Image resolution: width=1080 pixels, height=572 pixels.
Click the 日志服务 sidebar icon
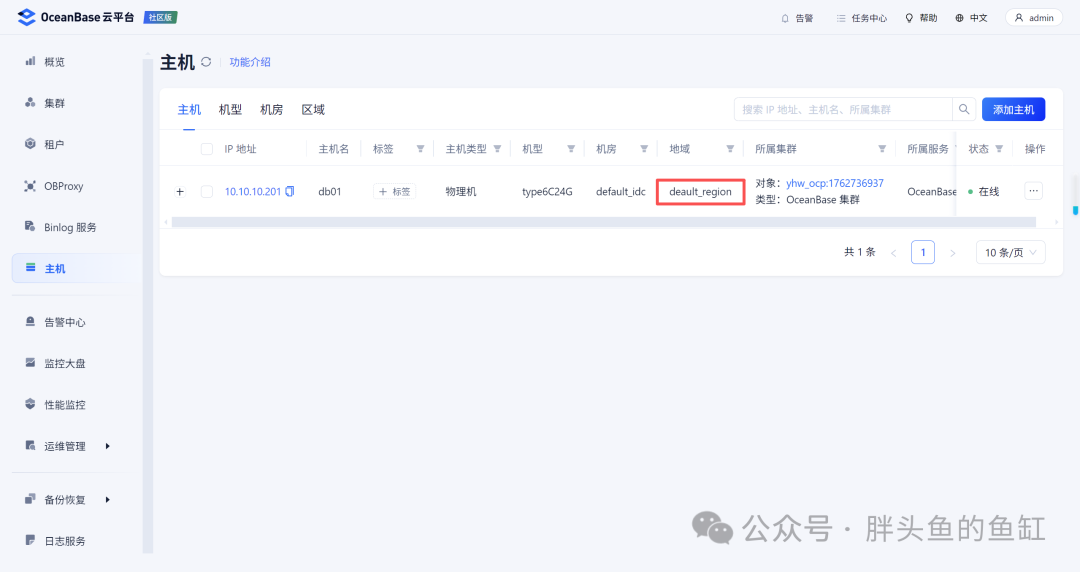30,540
